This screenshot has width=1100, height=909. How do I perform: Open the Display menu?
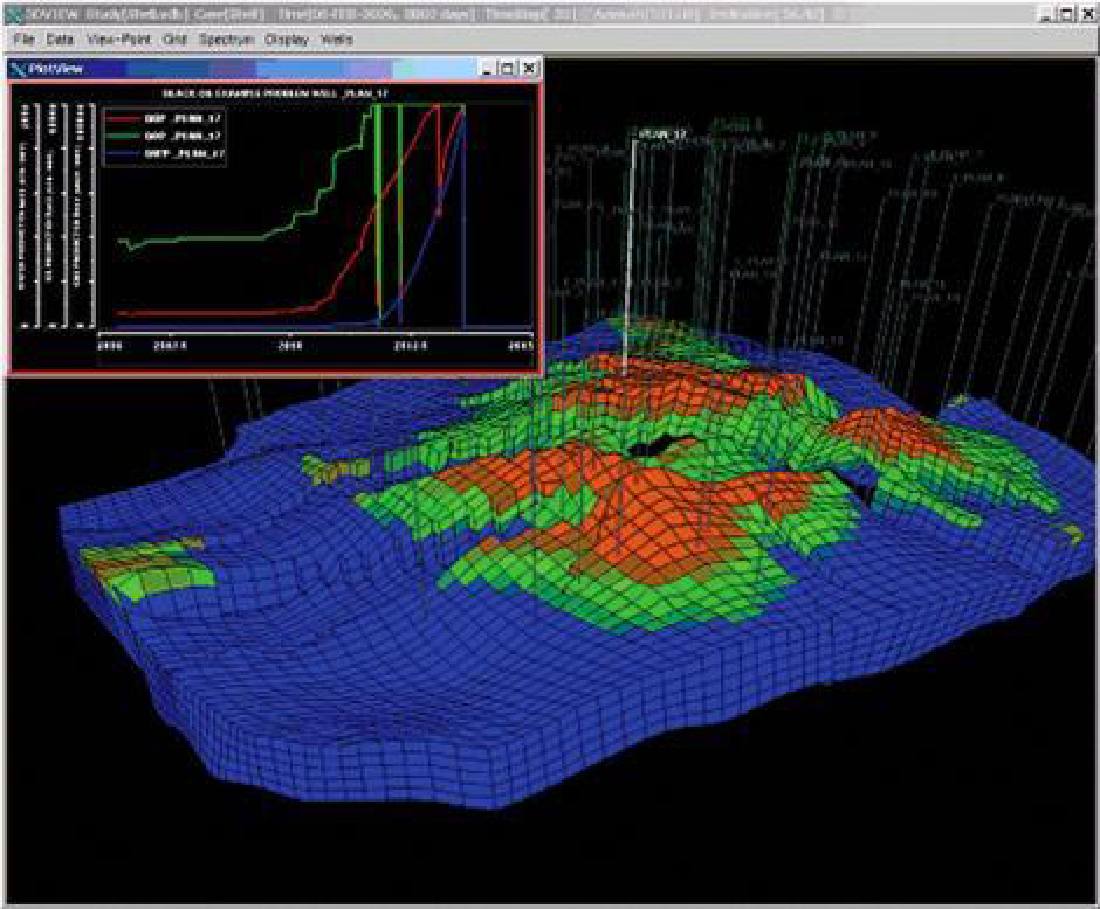(x=288, y=39)
